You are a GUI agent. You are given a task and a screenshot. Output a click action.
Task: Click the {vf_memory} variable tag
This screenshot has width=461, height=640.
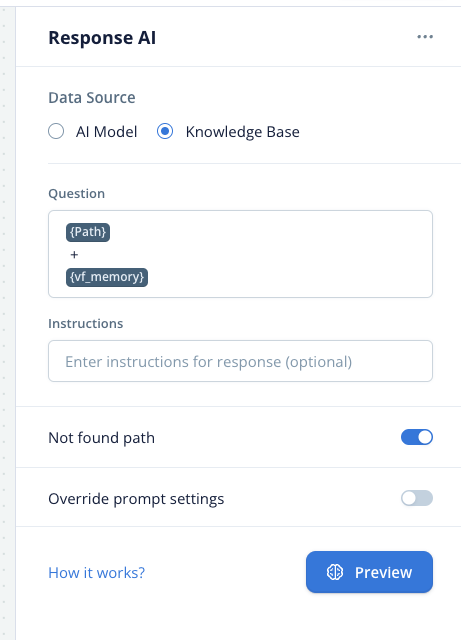click(x=107, y=277)
